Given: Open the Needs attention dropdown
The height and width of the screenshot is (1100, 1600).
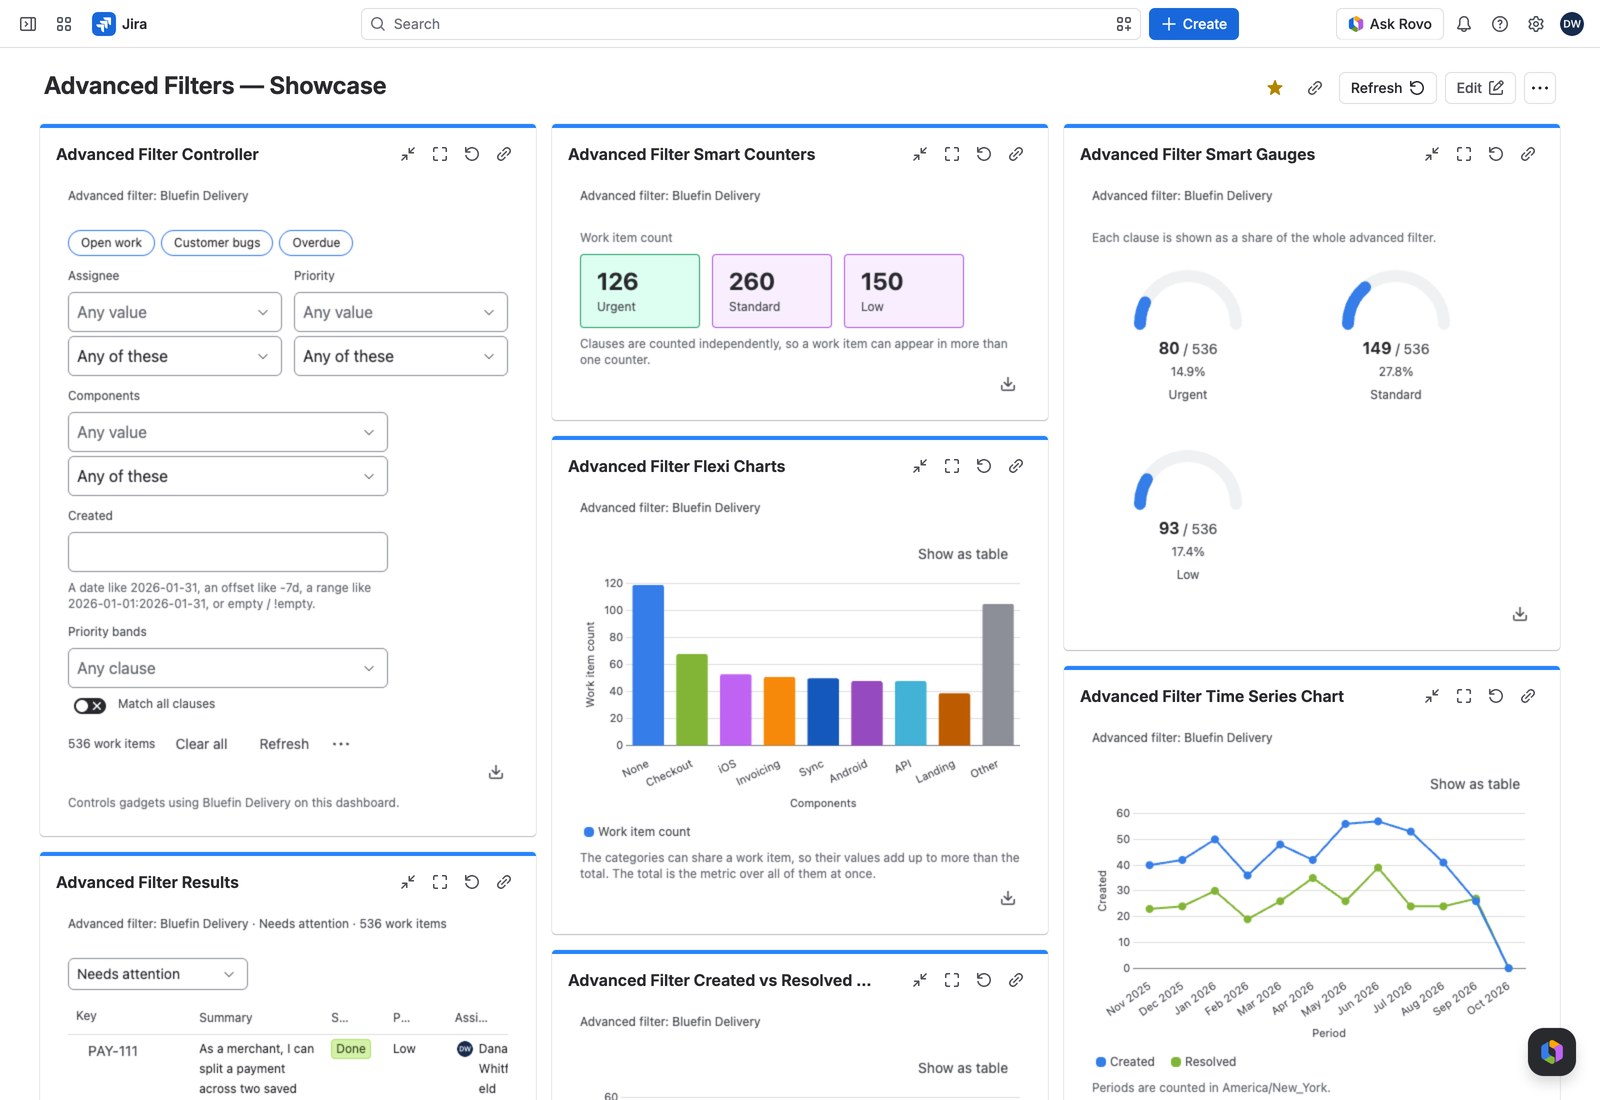Looking at the screenshot, I should pyautogui.click(x=158, y=974).
